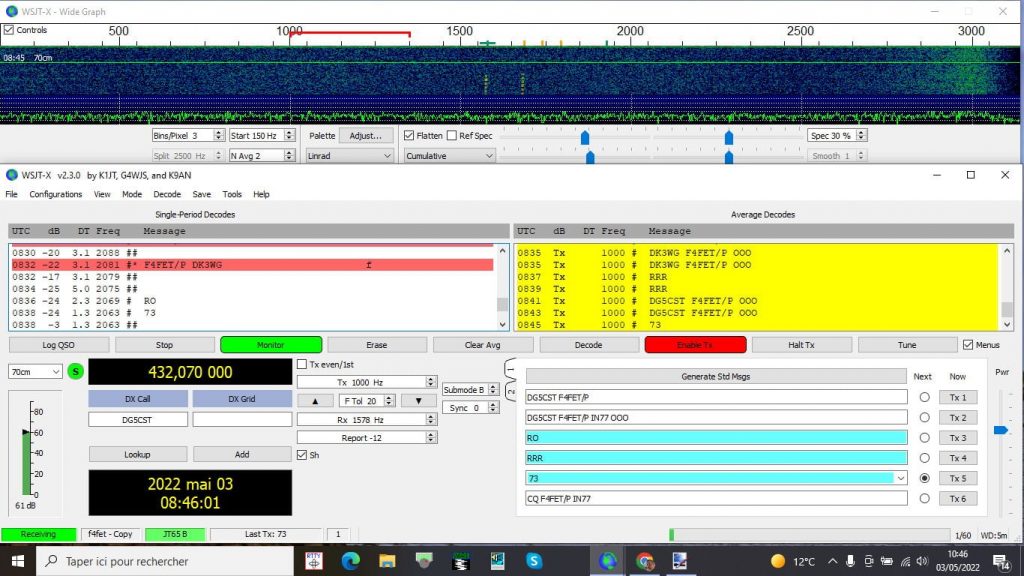
Task: Select Next radio for Tx 2 message
Action: click(924, 417)
